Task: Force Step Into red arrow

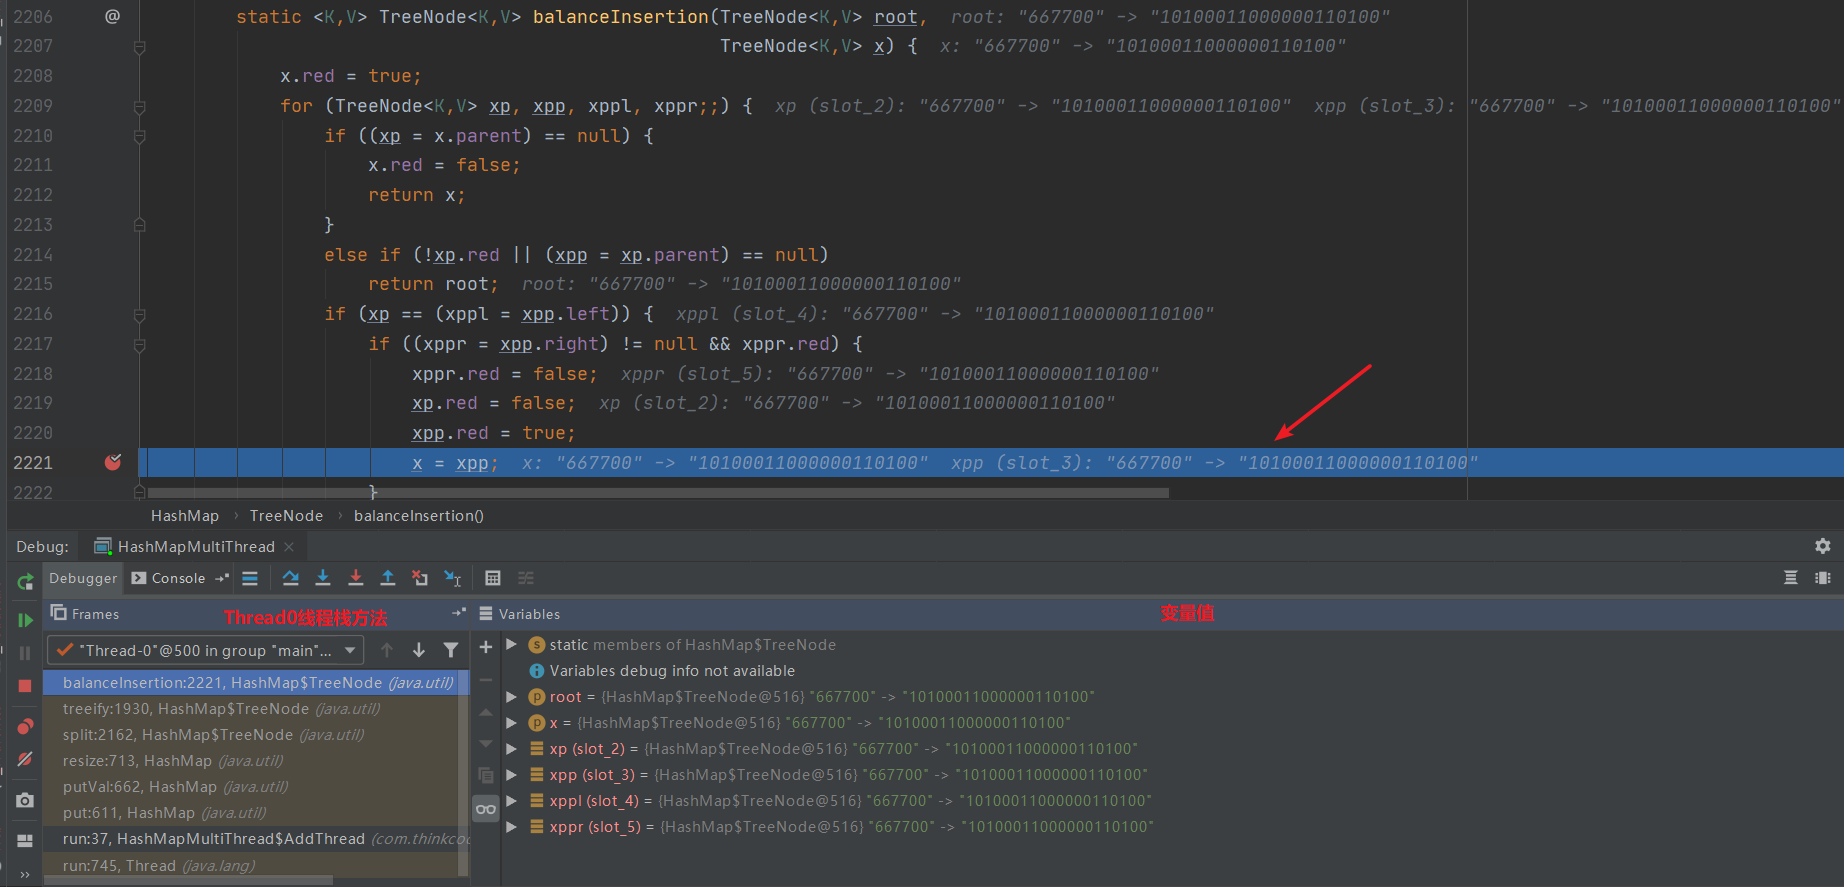Action: (355, 578)
